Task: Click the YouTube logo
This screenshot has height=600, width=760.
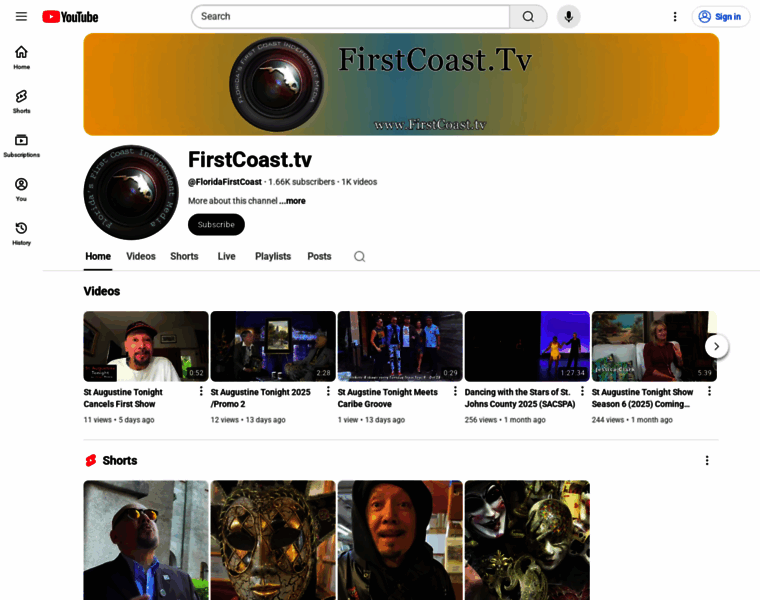Action: tap(70, 17)
